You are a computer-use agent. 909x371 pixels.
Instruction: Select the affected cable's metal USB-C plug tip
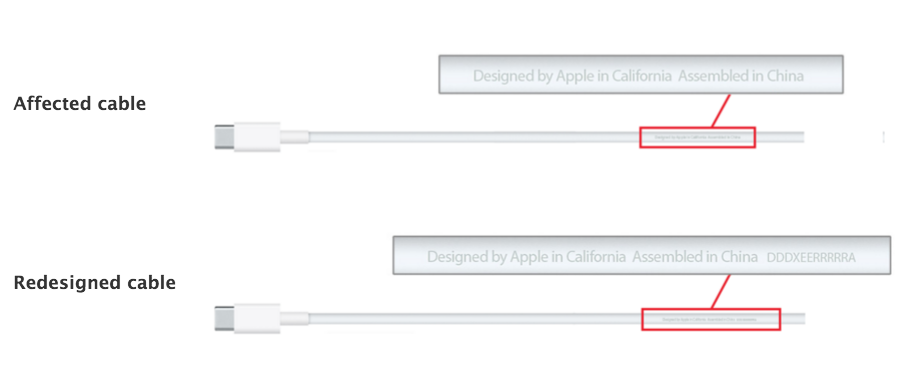224,137
